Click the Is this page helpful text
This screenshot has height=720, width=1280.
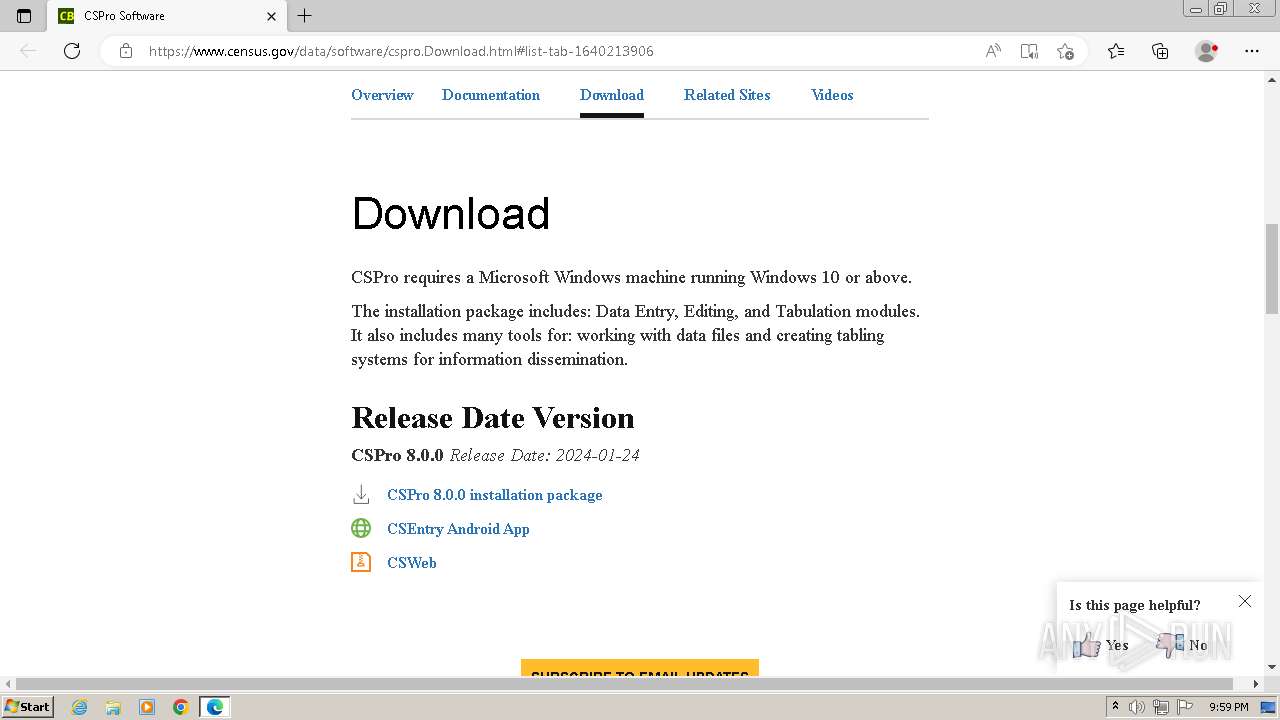(1135, 605)
